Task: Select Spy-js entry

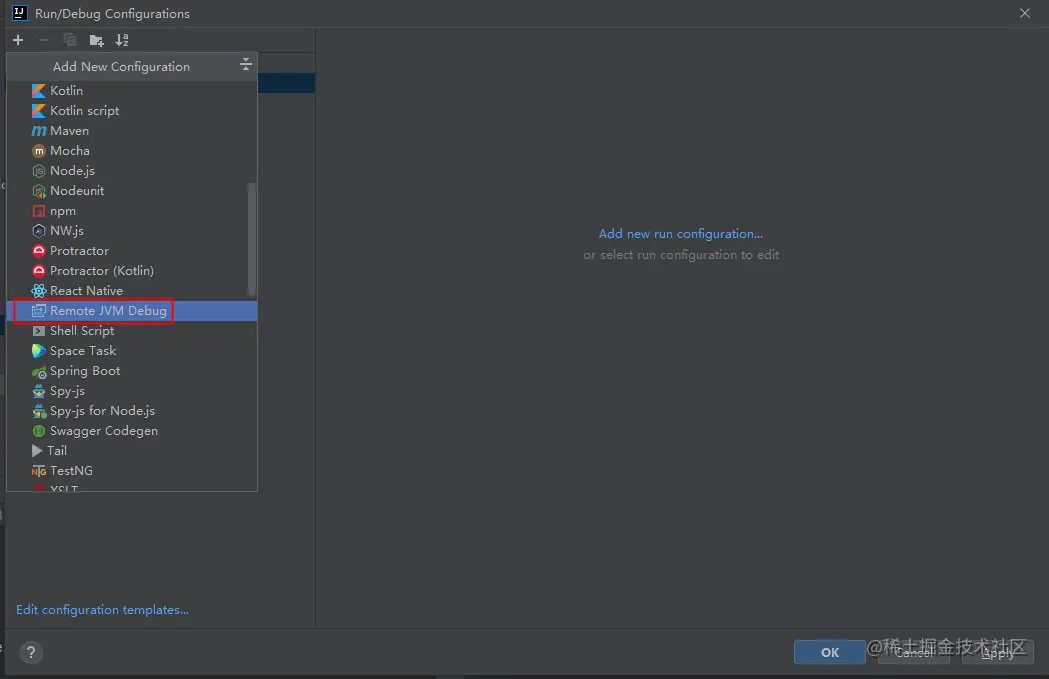Action: point(132,391)
